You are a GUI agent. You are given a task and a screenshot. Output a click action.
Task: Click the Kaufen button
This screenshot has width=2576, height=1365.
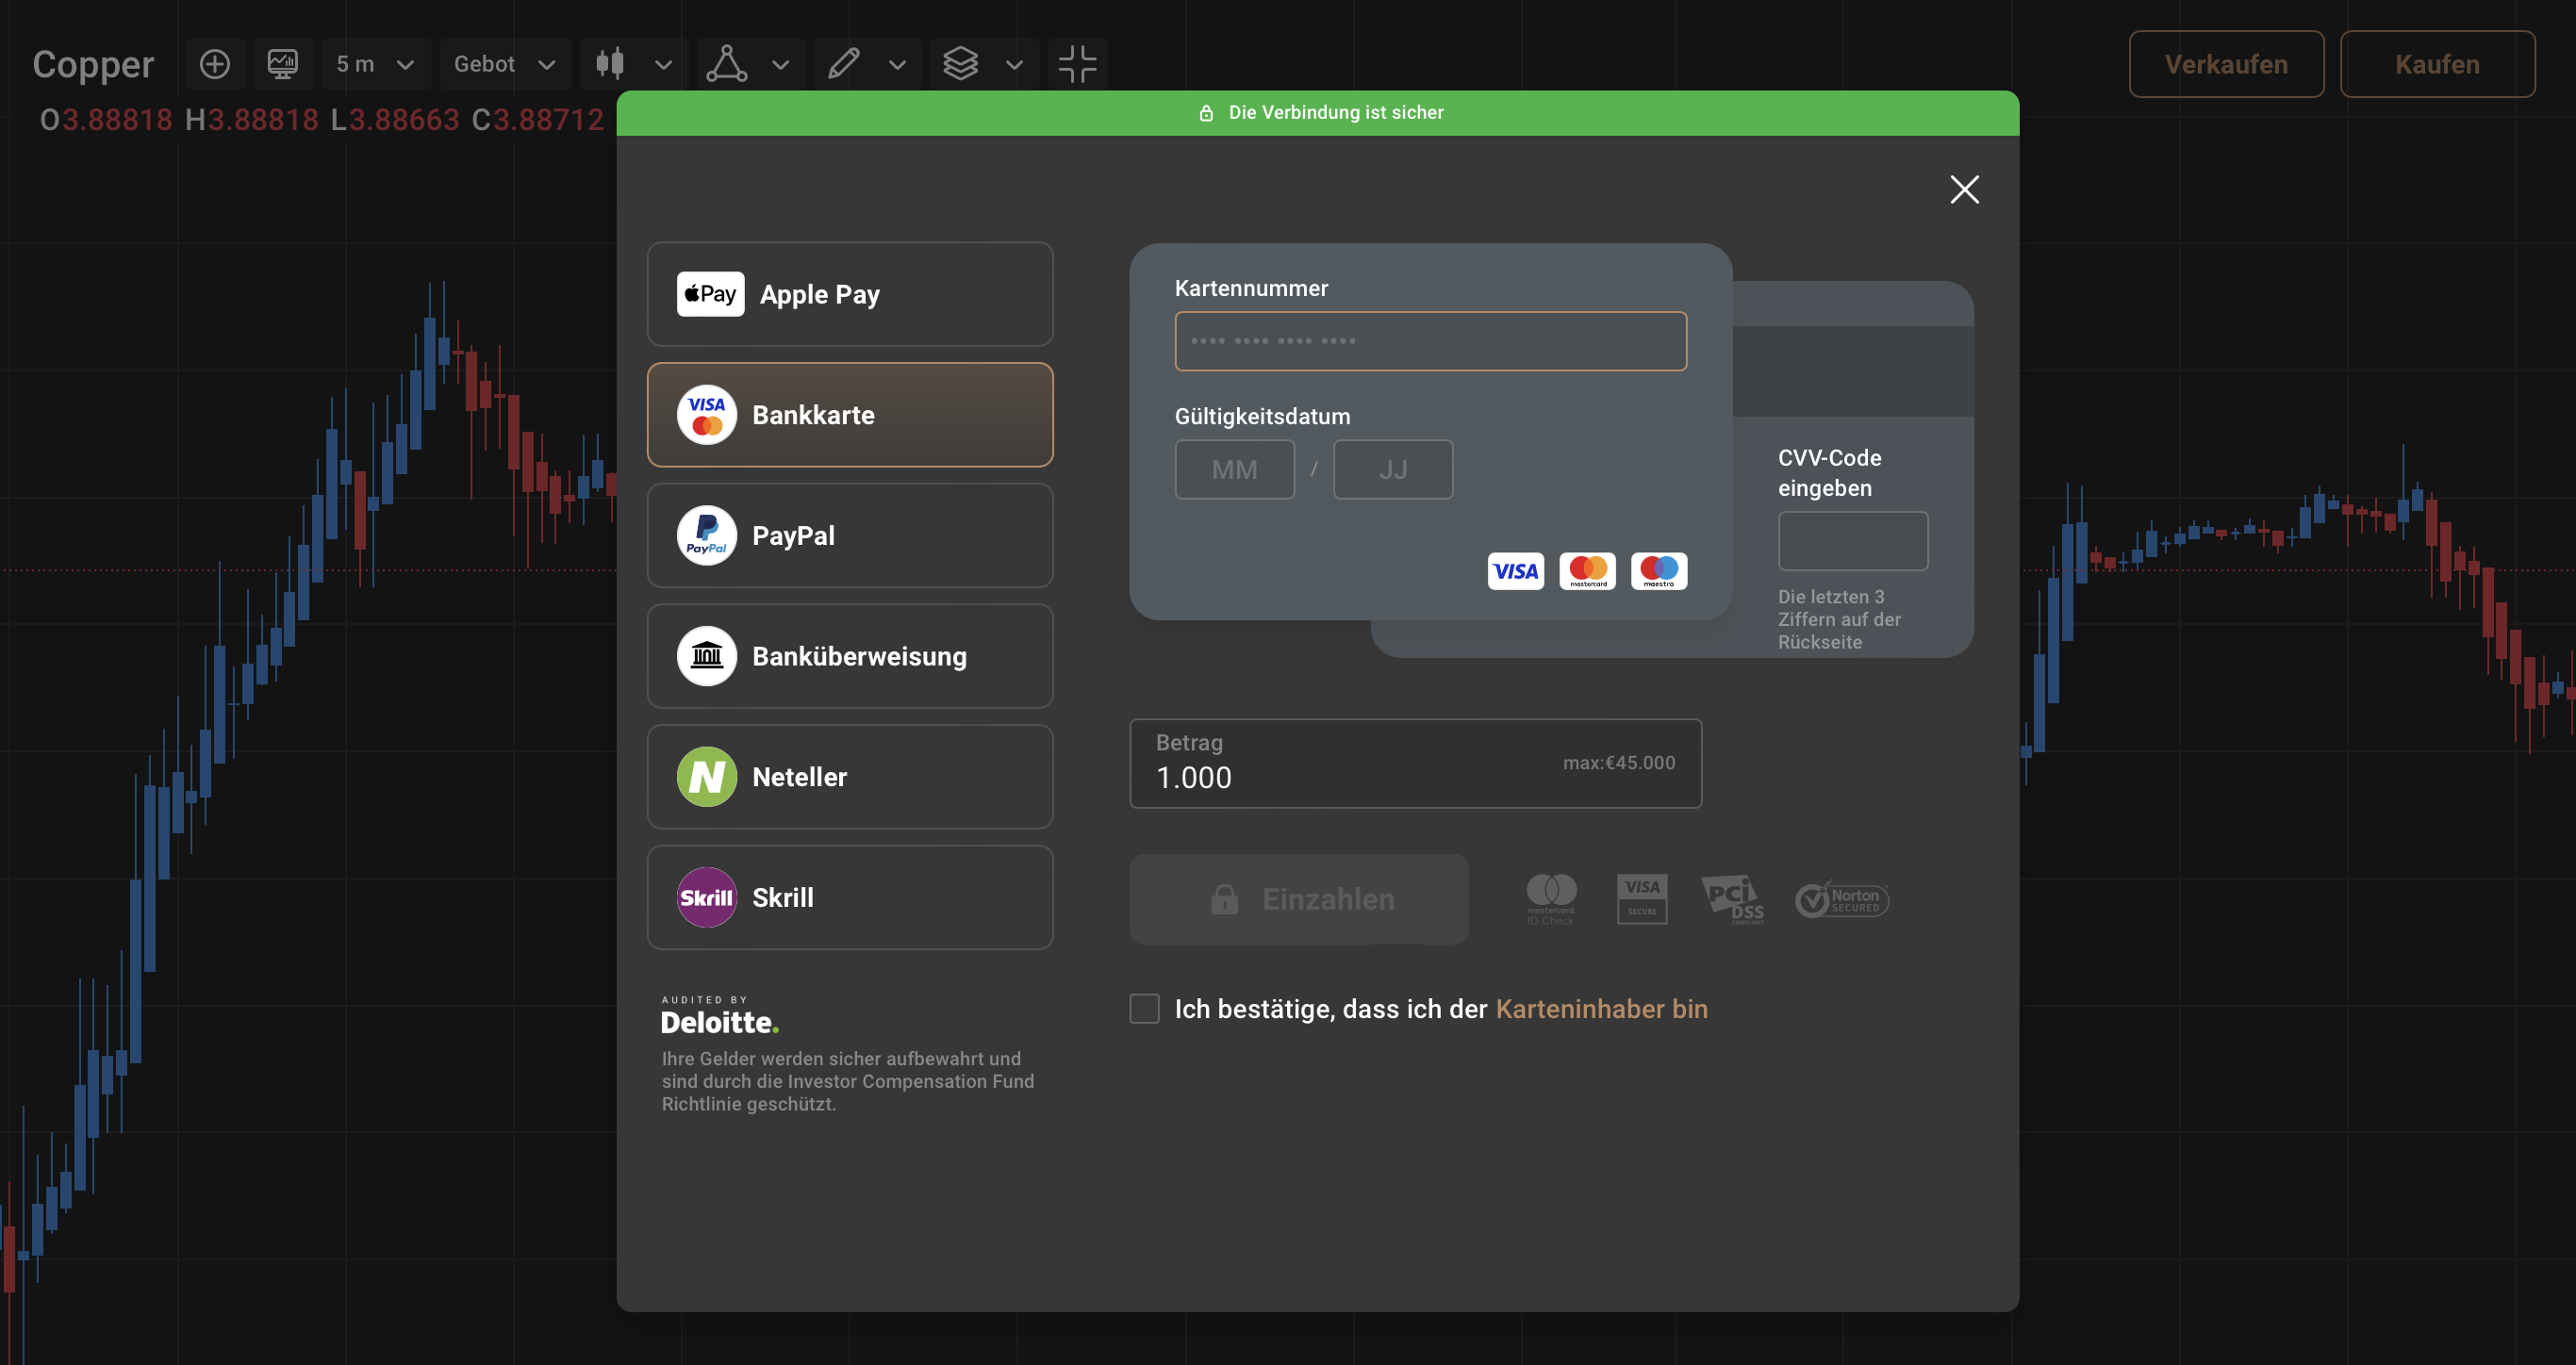click(x=2437, y=64)
